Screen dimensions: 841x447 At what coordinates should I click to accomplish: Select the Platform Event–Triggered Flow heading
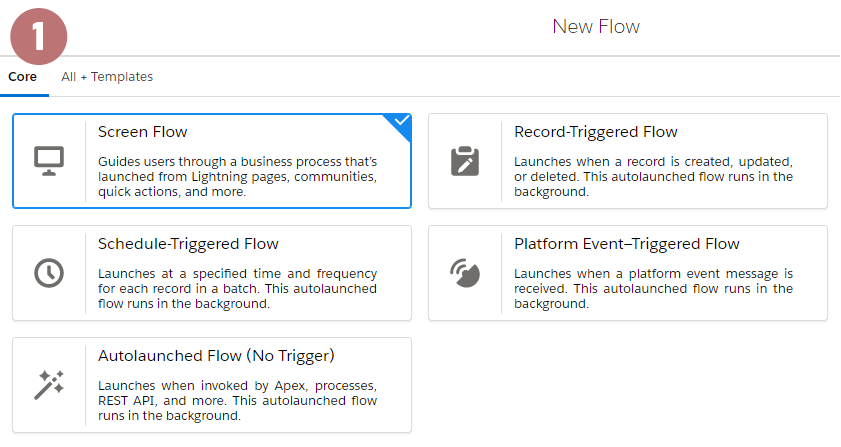click(626, 244)
